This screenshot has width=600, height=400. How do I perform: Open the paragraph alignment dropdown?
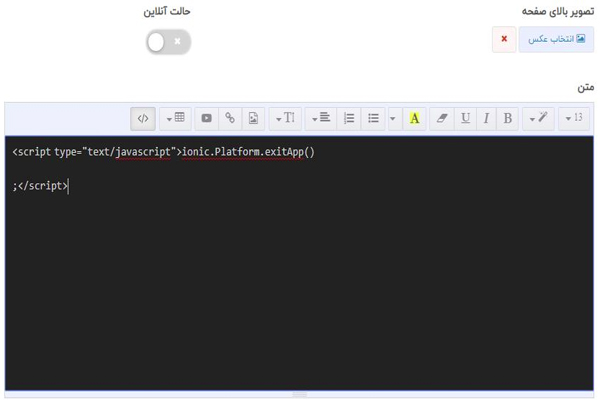(x=321, y=119)
